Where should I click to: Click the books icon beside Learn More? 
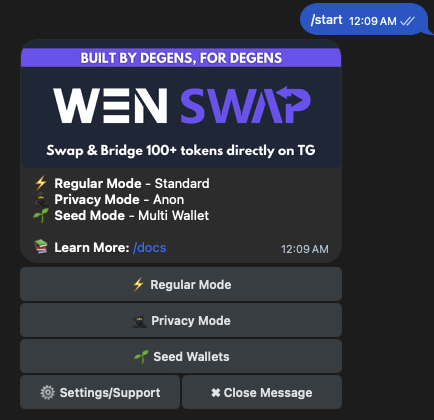(x=41, y=247)
